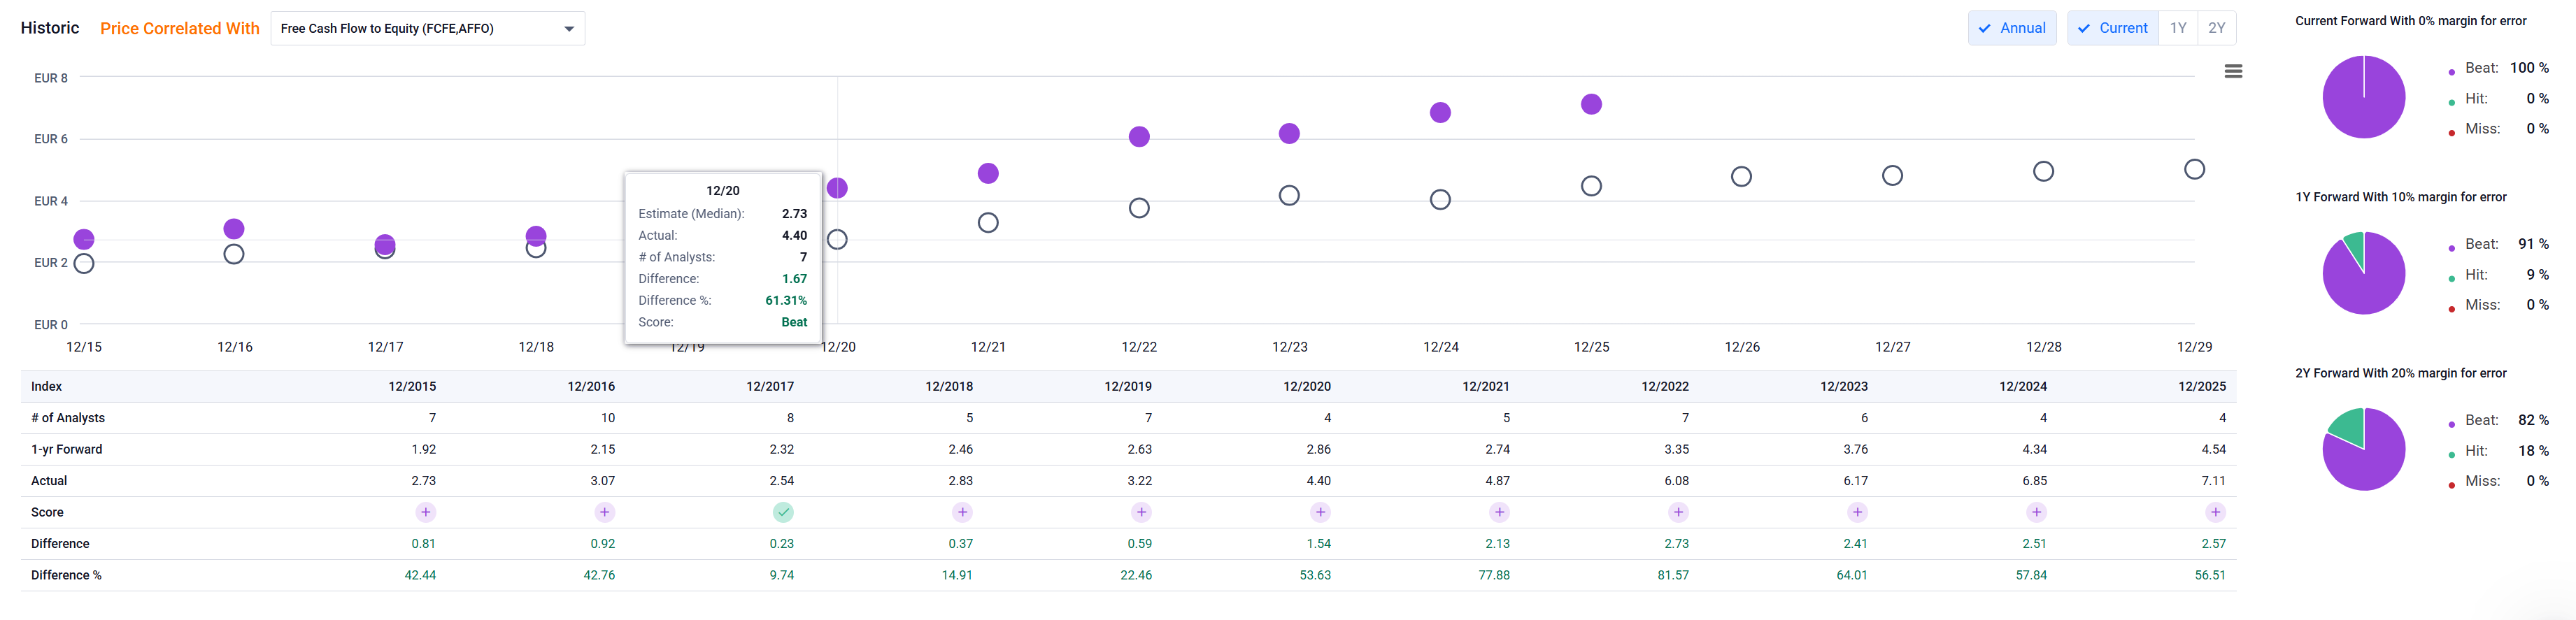Click the Actual value 7.11
The image size is (2576, 620).
pyautogui.click(x=2214, y=481)
